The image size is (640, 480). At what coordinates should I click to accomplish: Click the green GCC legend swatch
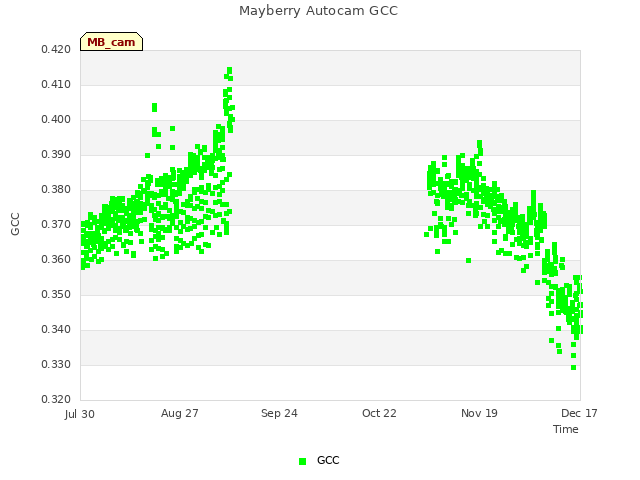coord(302,461)
